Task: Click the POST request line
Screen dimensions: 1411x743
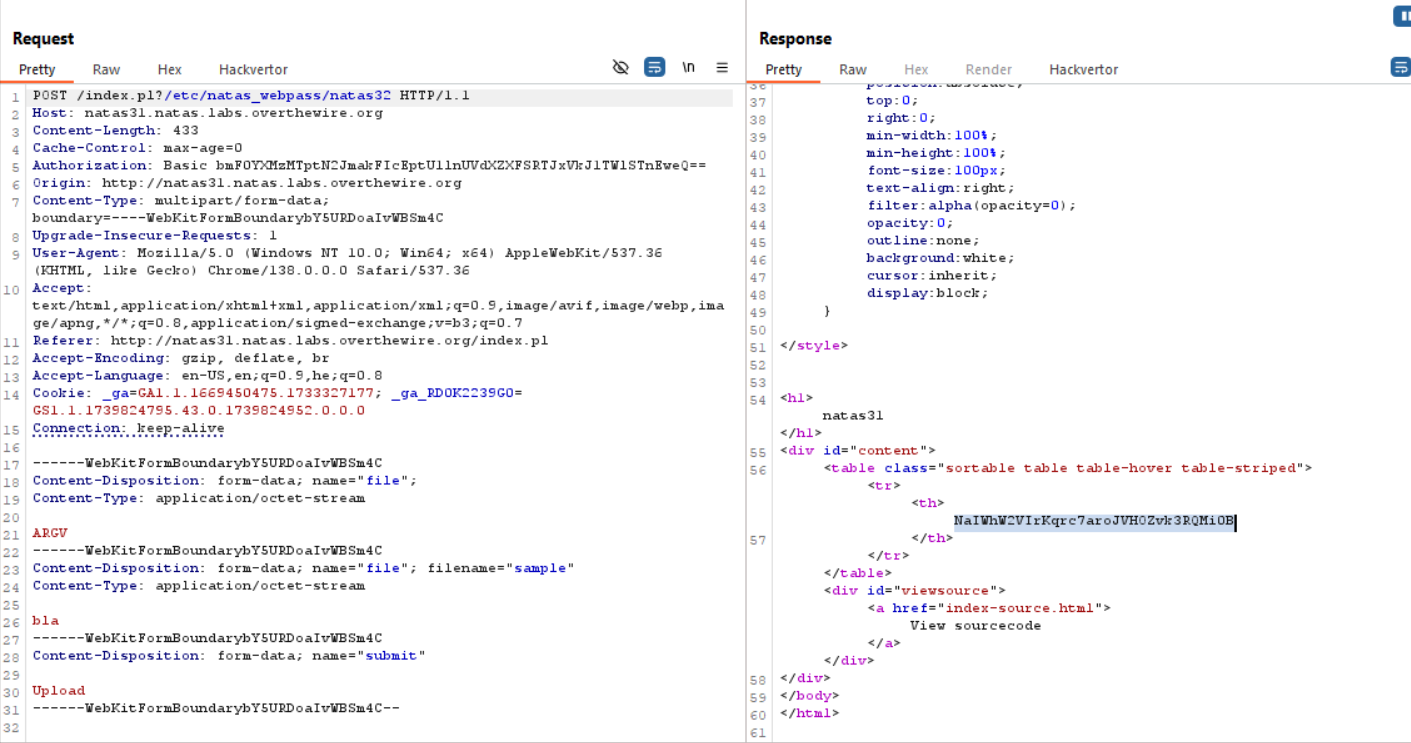Action: coord(251,96)
